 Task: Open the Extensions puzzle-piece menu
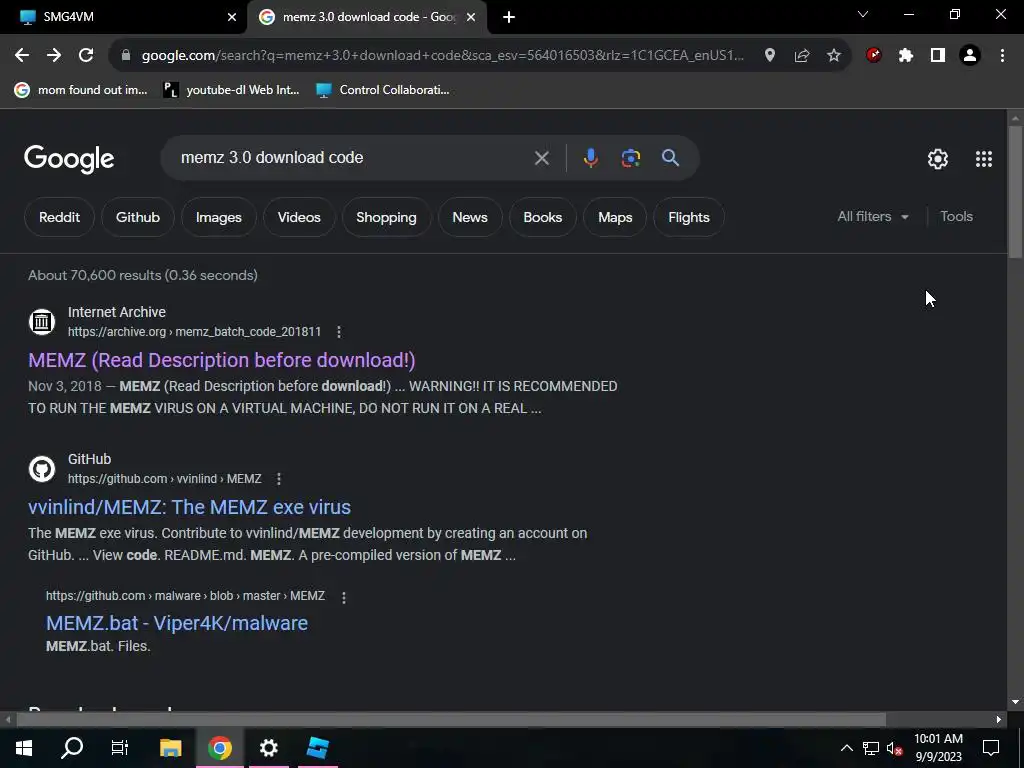pos(905,56)
